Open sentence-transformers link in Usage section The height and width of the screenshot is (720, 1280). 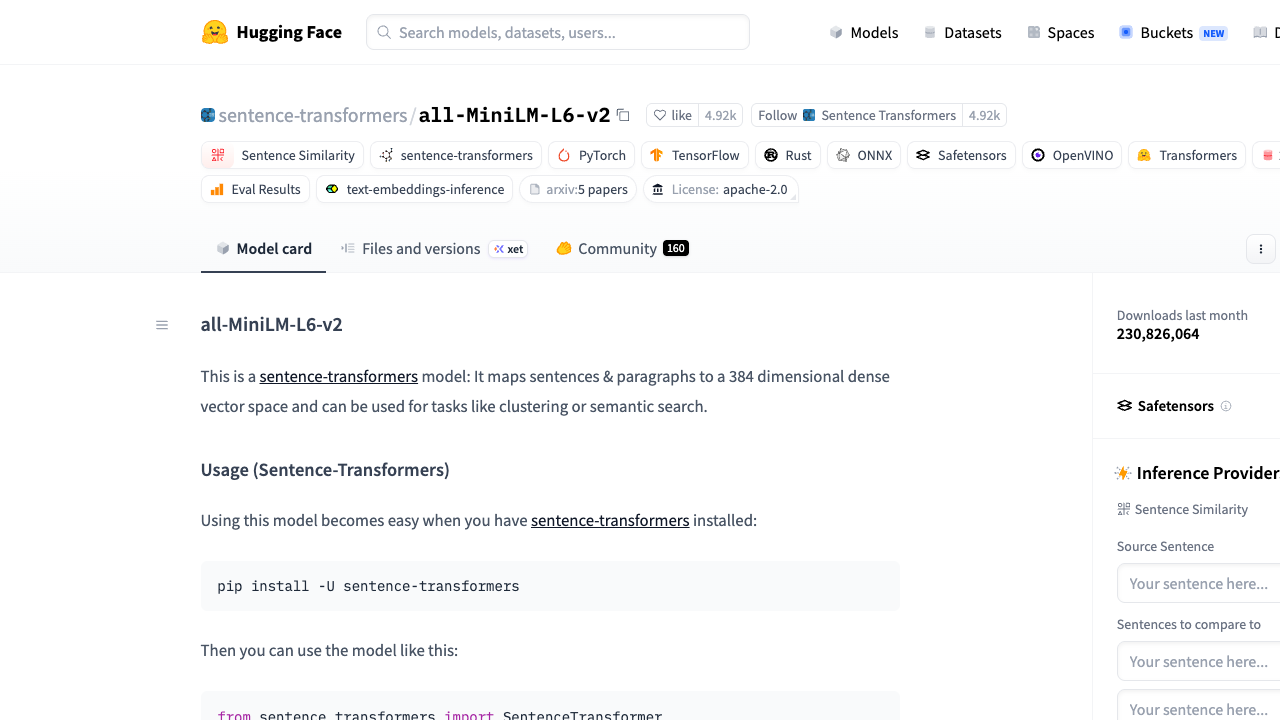610,520
